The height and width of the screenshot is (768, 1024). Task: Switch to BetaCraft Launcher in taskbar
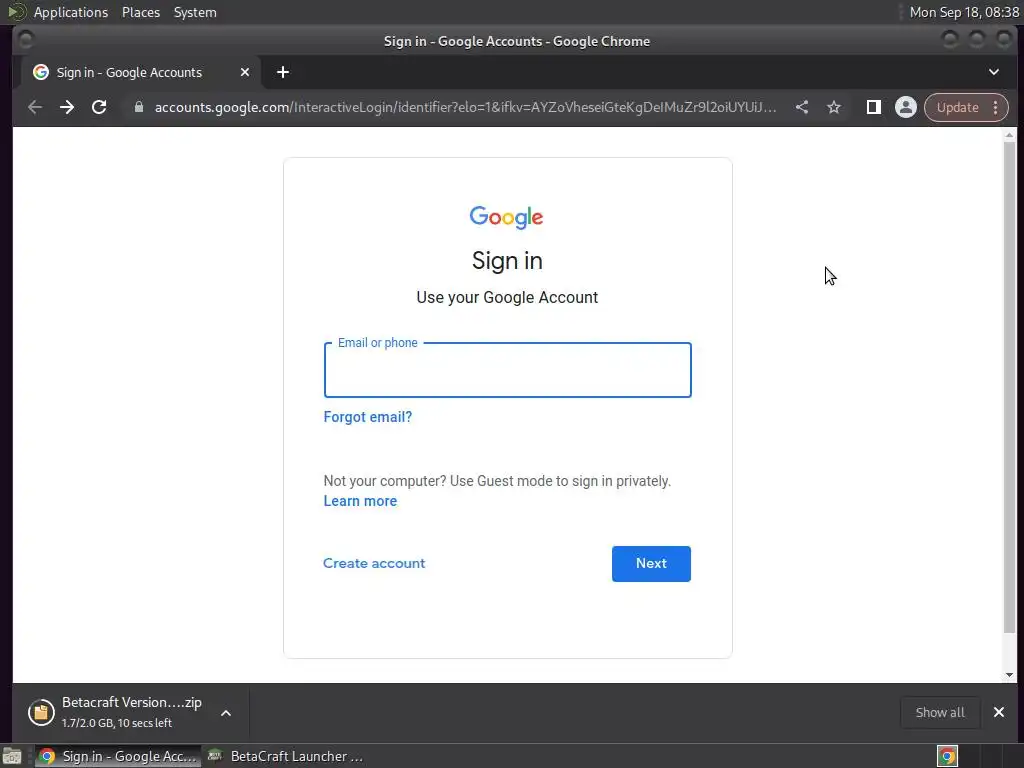pos(285,756)
